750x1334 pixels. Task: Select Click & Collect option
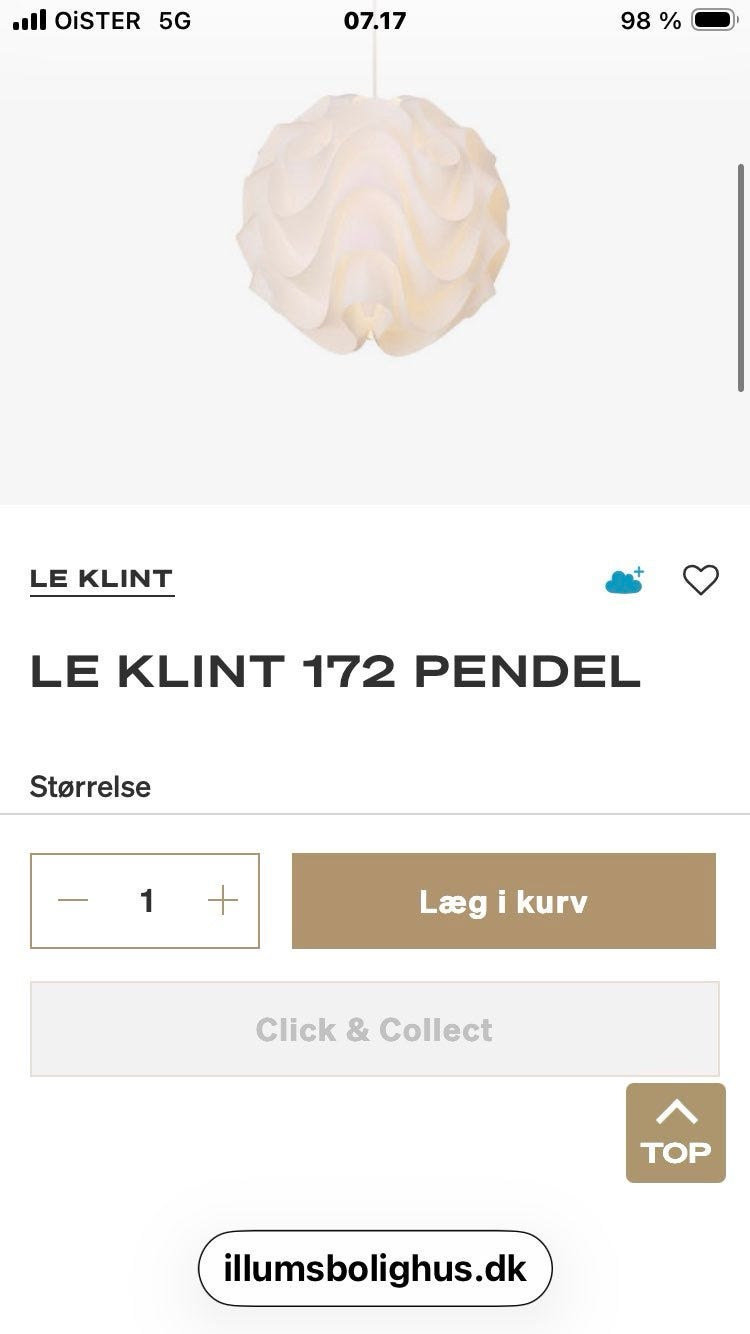point(375,1029)
